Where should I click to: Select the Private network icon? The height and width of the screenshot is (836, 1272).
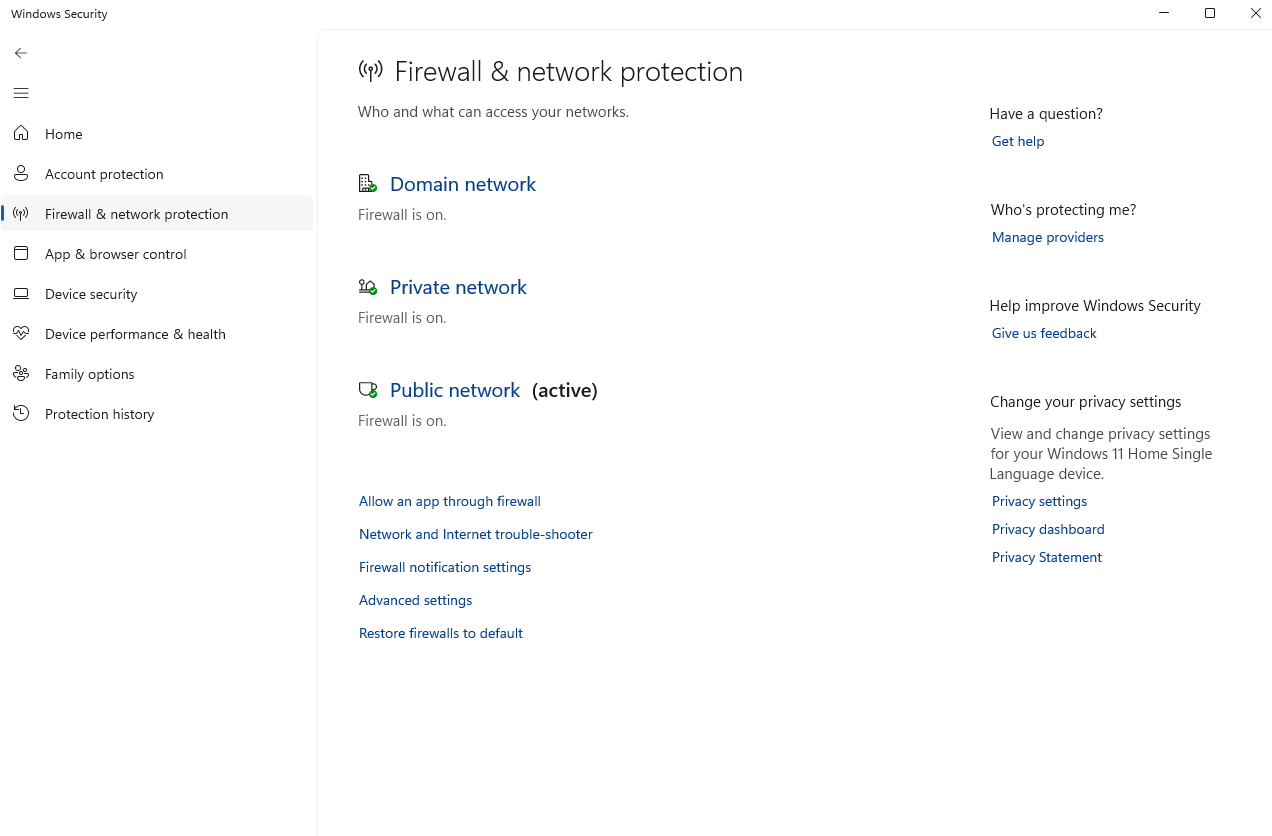click(367, 286)
